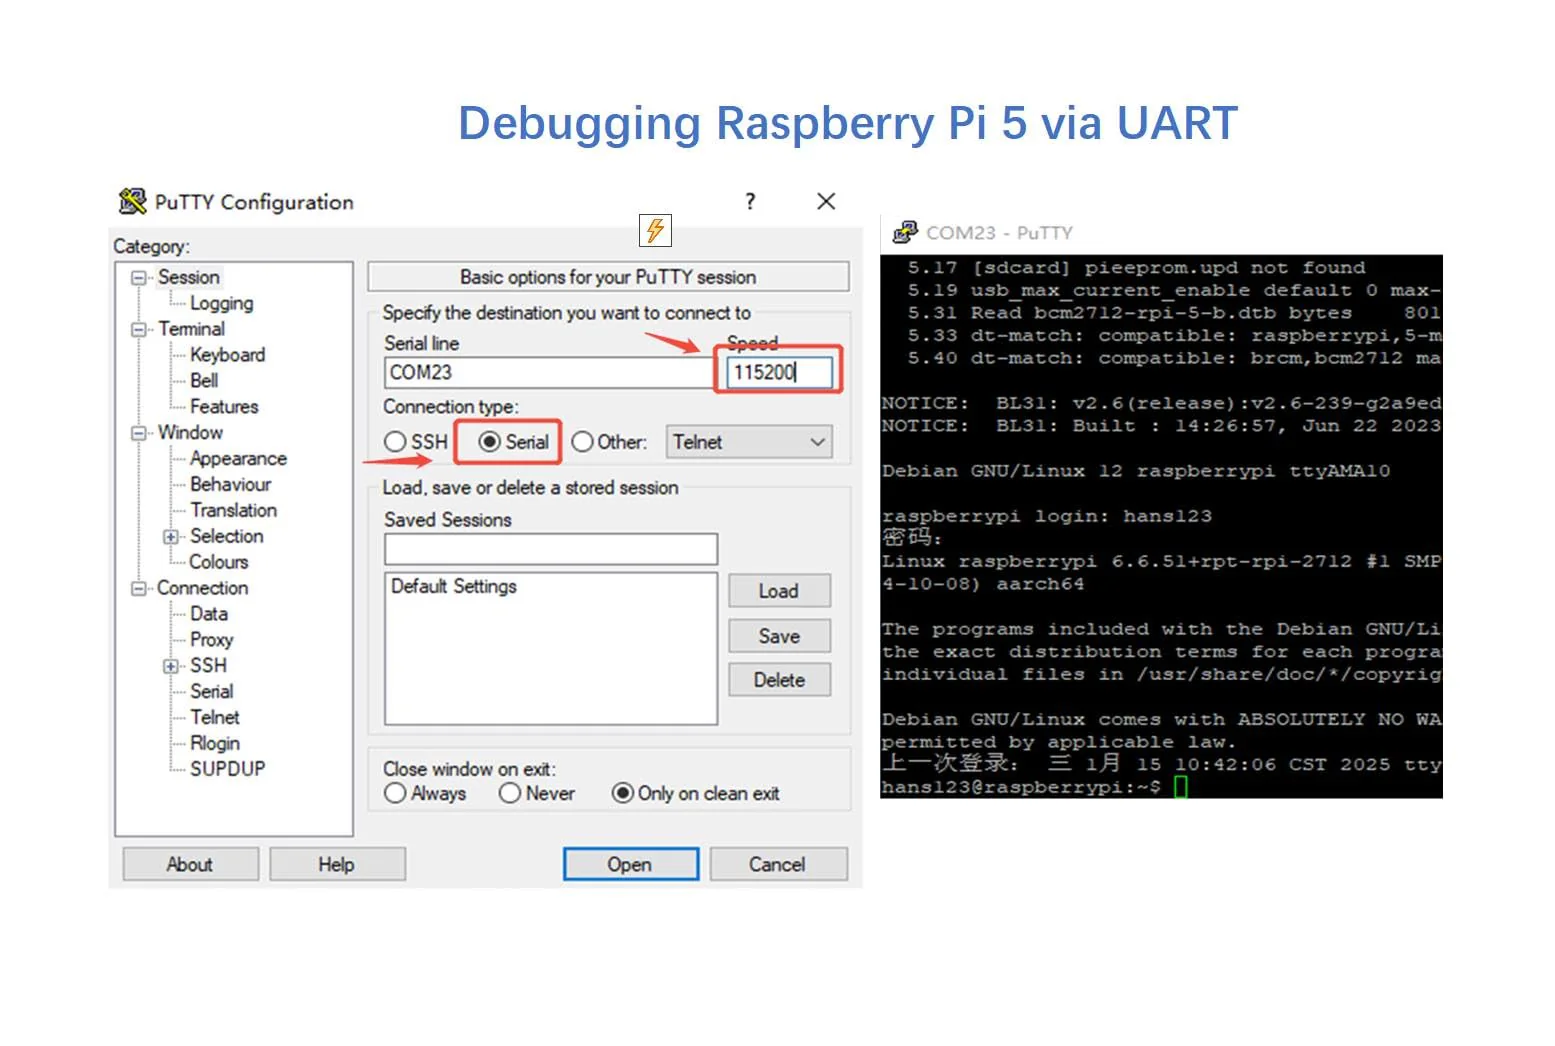Open the Telnet settings category in tree
This screenshot has height=1046, width=1555.
coord(215,718)
